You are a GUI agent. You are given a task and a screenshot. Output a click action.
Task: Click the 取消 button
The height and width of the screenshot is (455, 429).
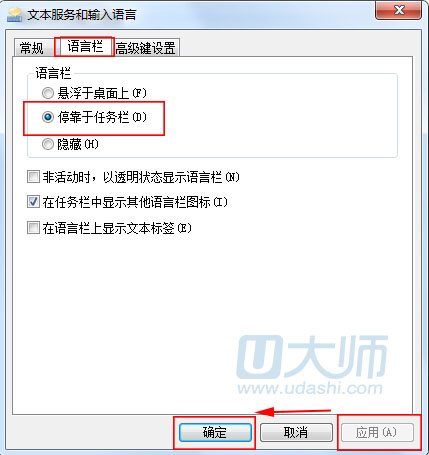[296, 433]
